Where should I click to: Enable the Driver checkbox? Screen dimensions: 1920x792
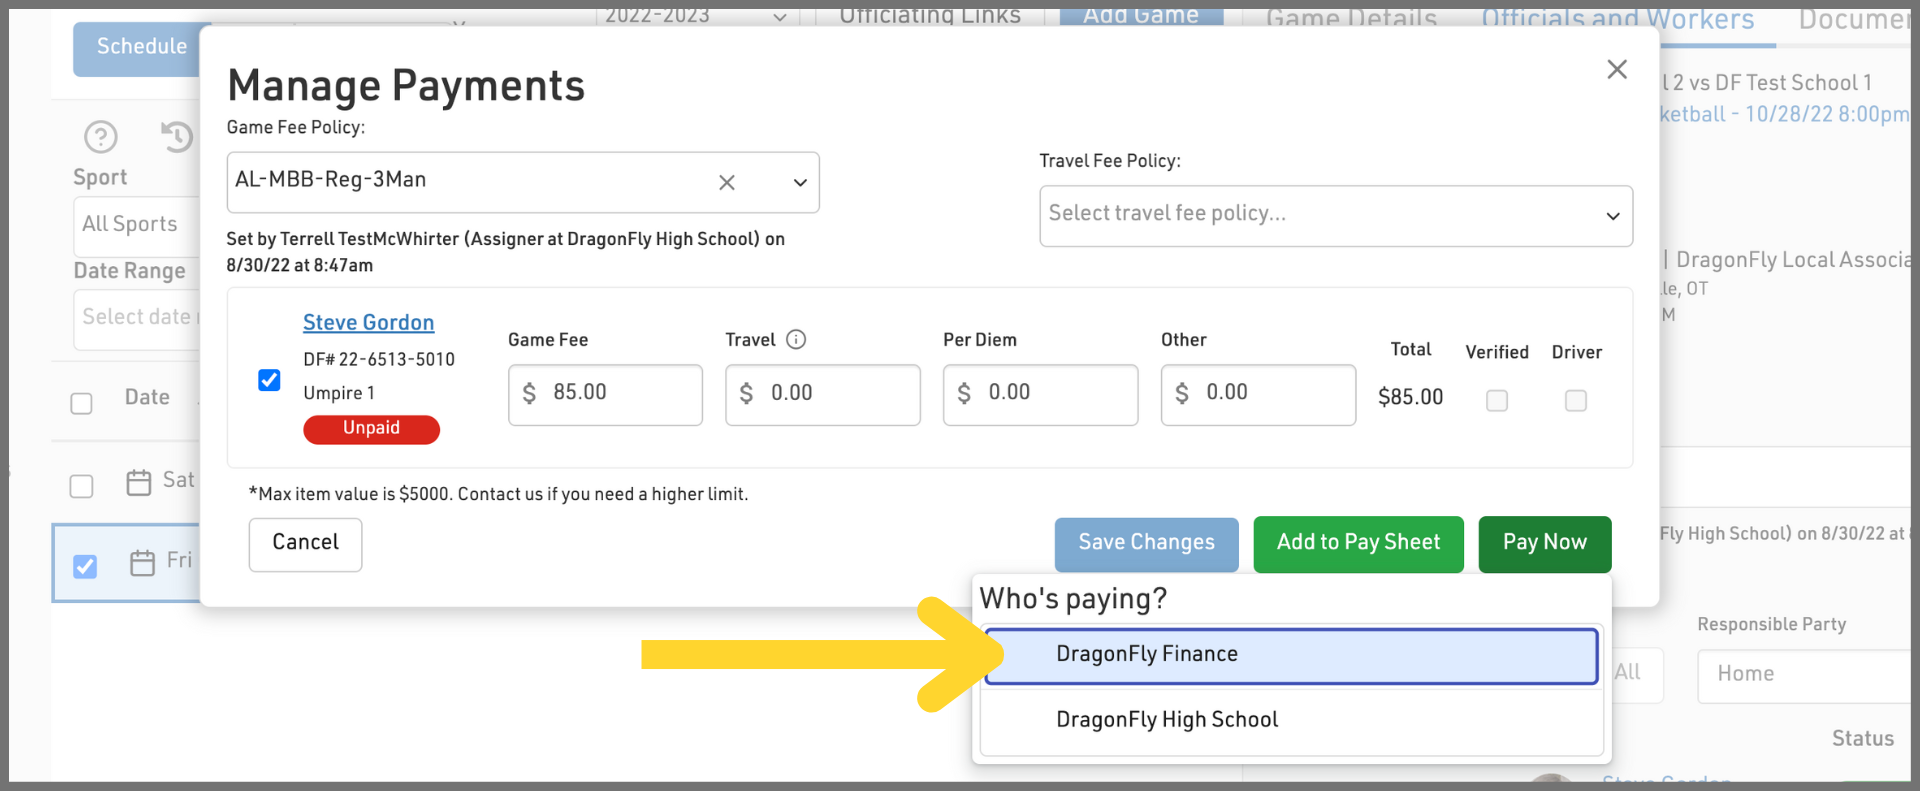[x=1575, y=400]
